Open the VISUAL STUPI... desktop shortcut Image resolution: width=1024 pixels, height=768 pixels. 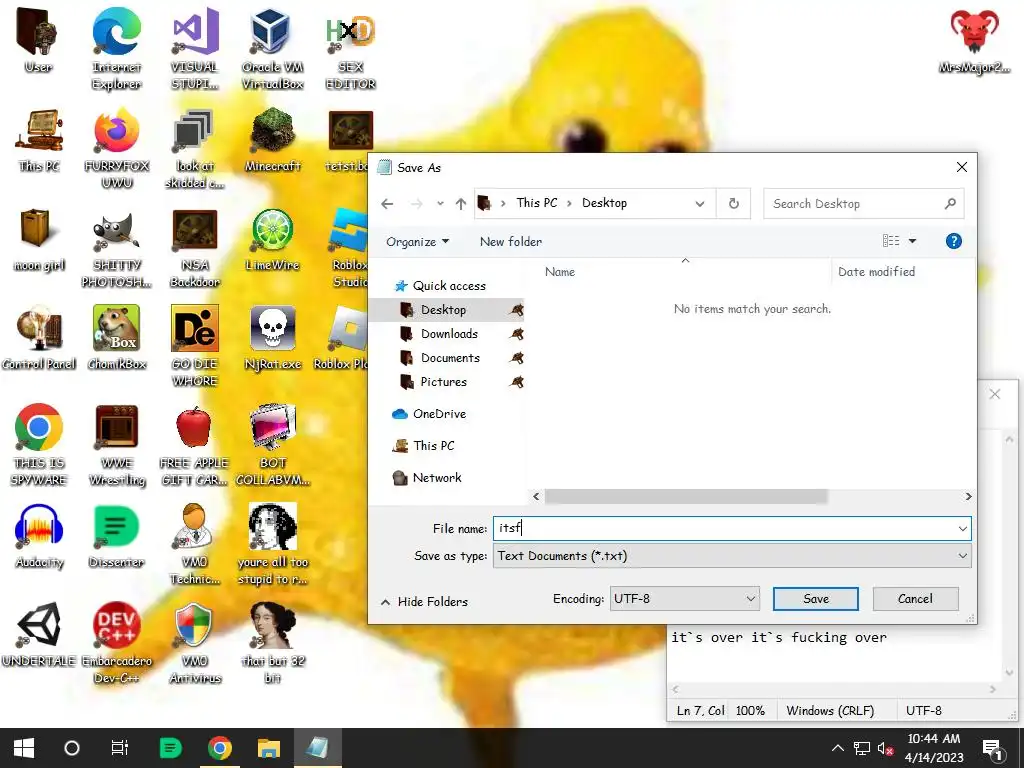coord(195,49)
